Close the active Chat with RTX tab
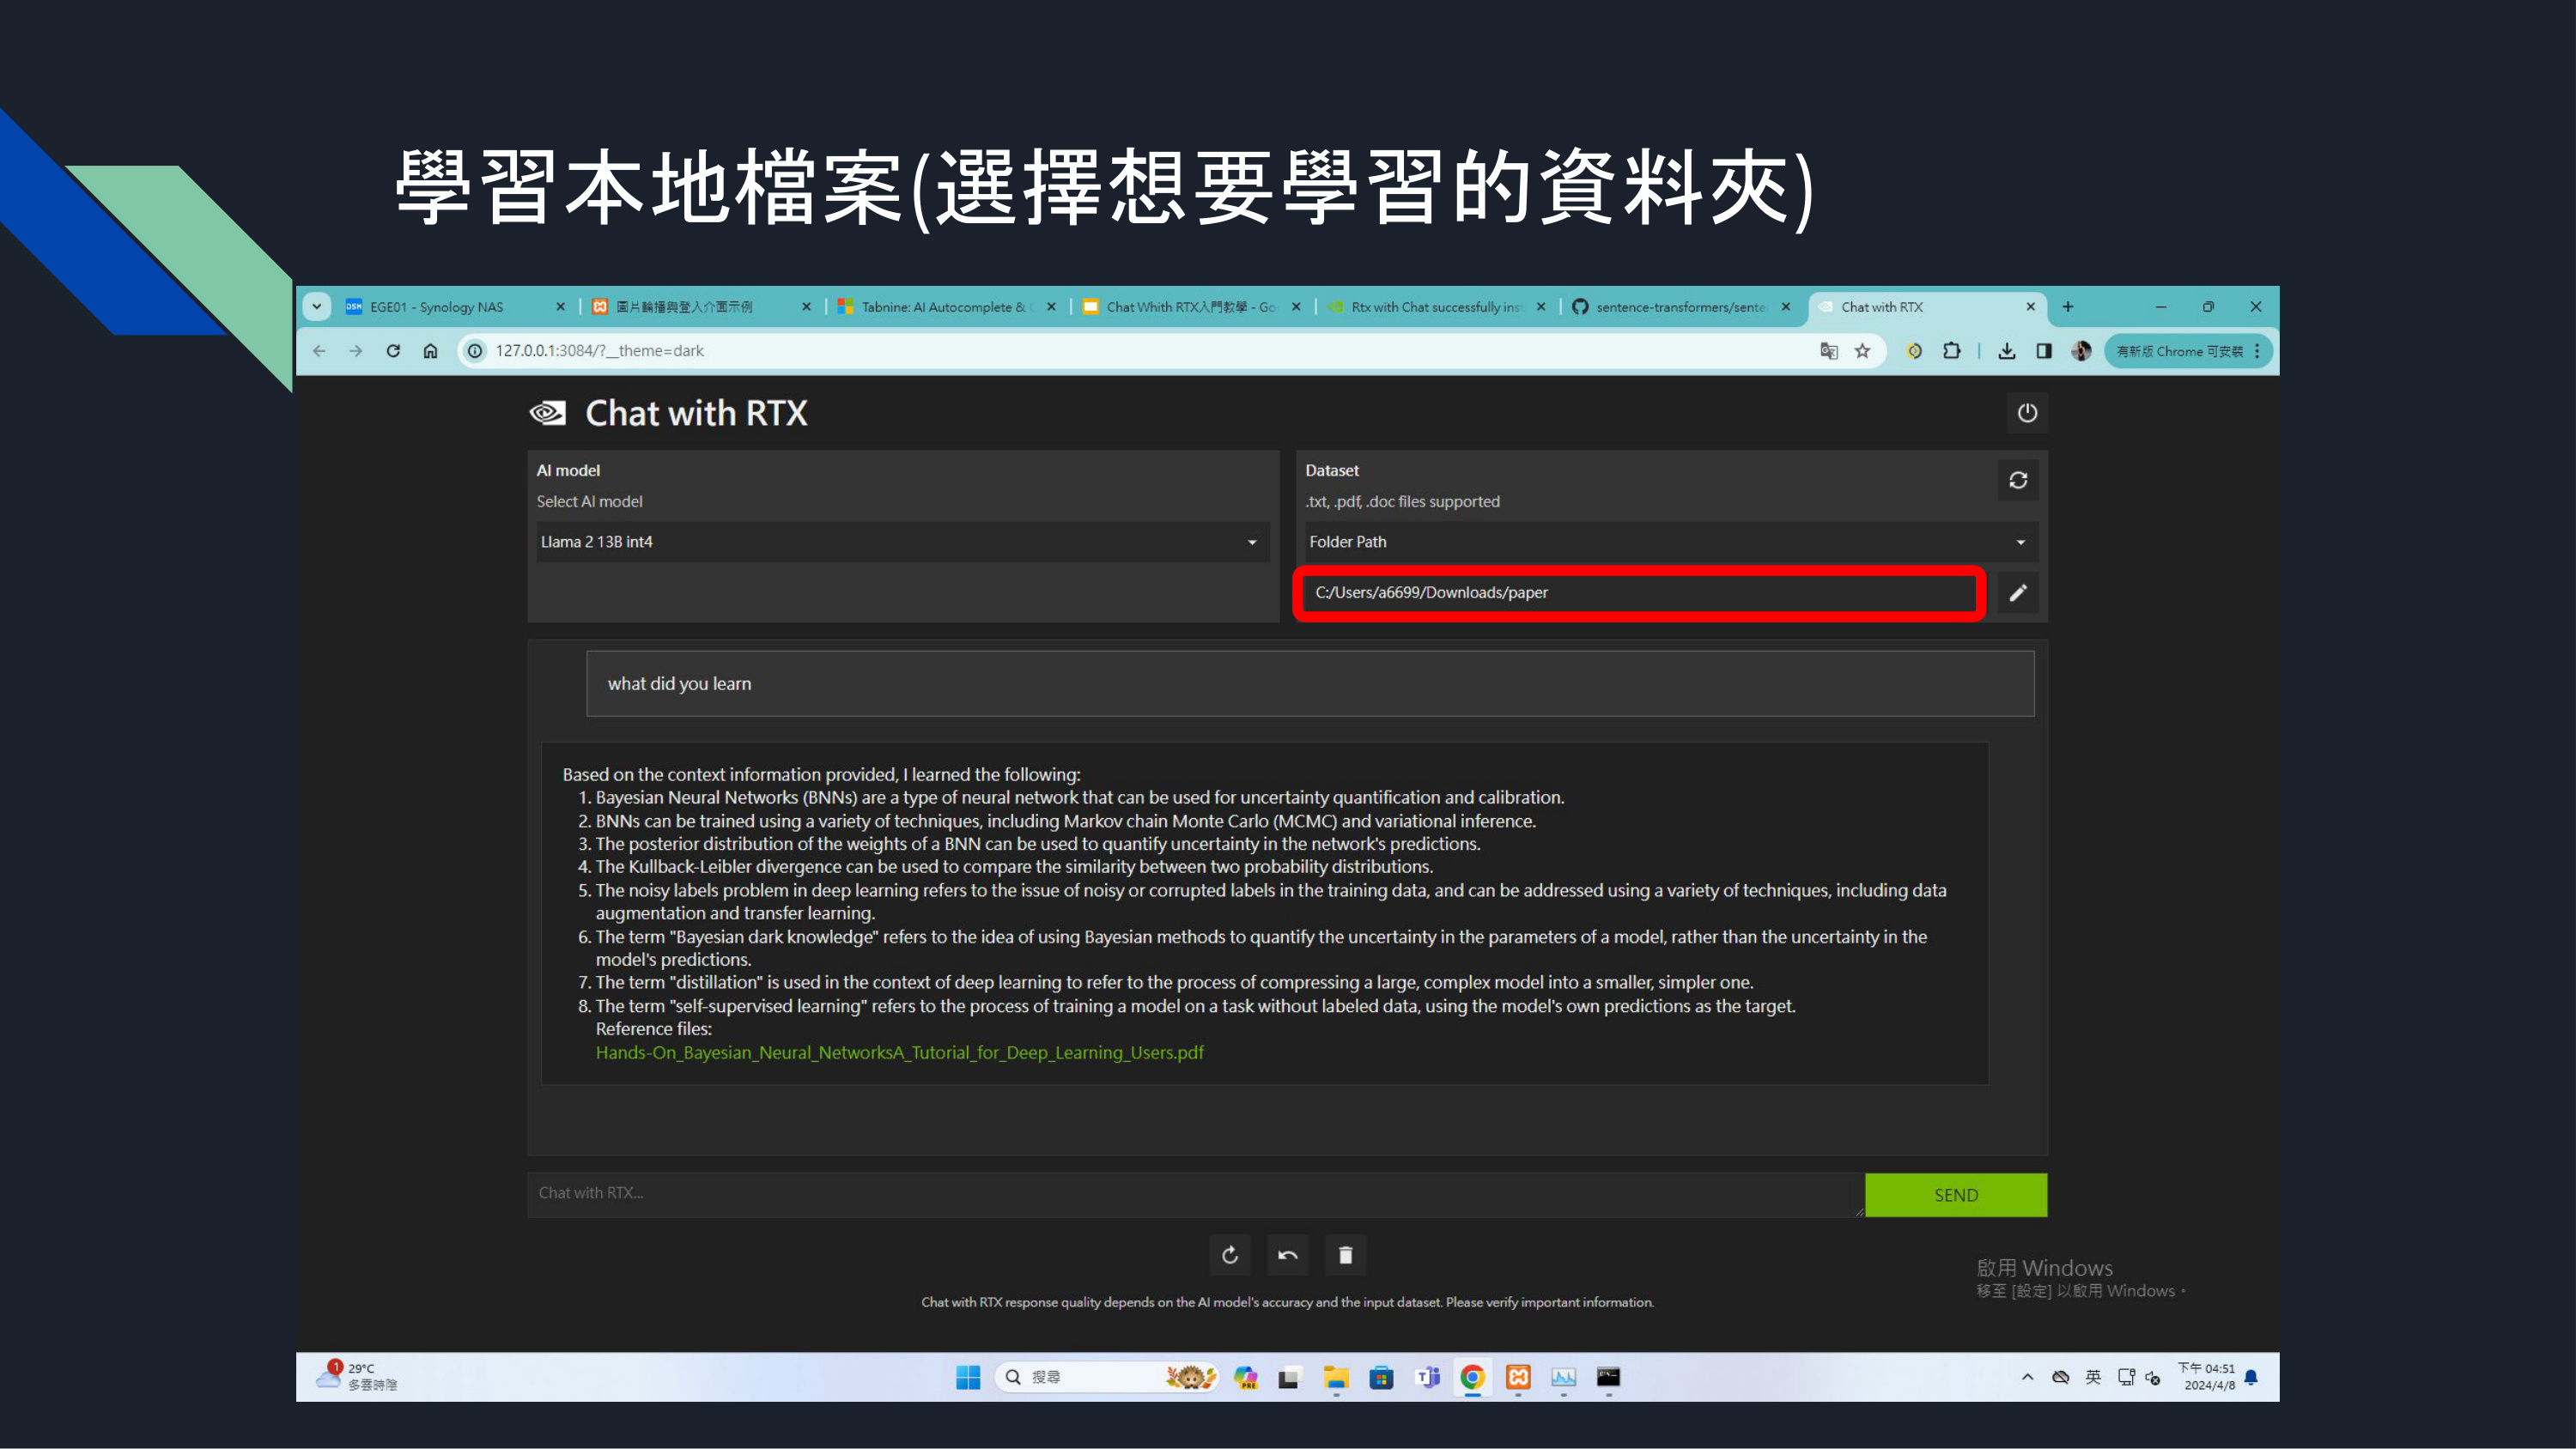Image resolution: width=2576 pixels, height=1449 pixels. tap(2030, 307)
